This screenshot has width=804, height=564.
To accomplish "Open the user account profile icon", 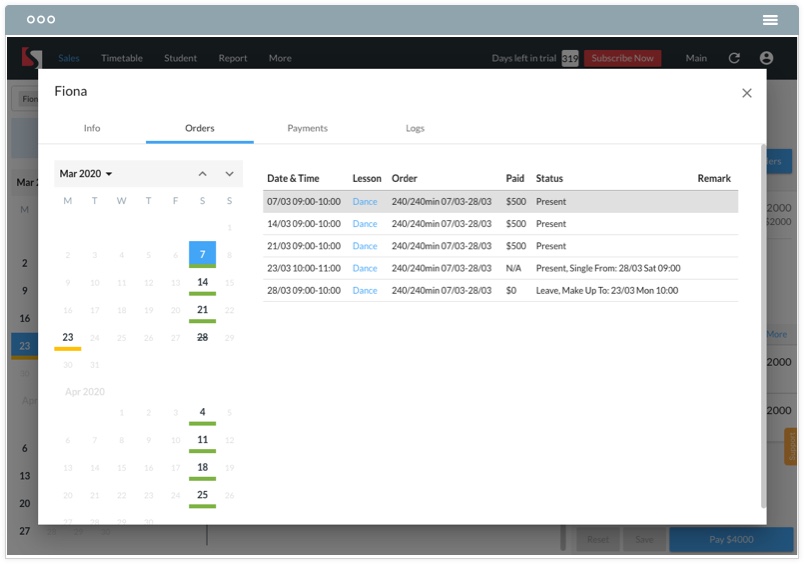I will (x=766, y=58).
